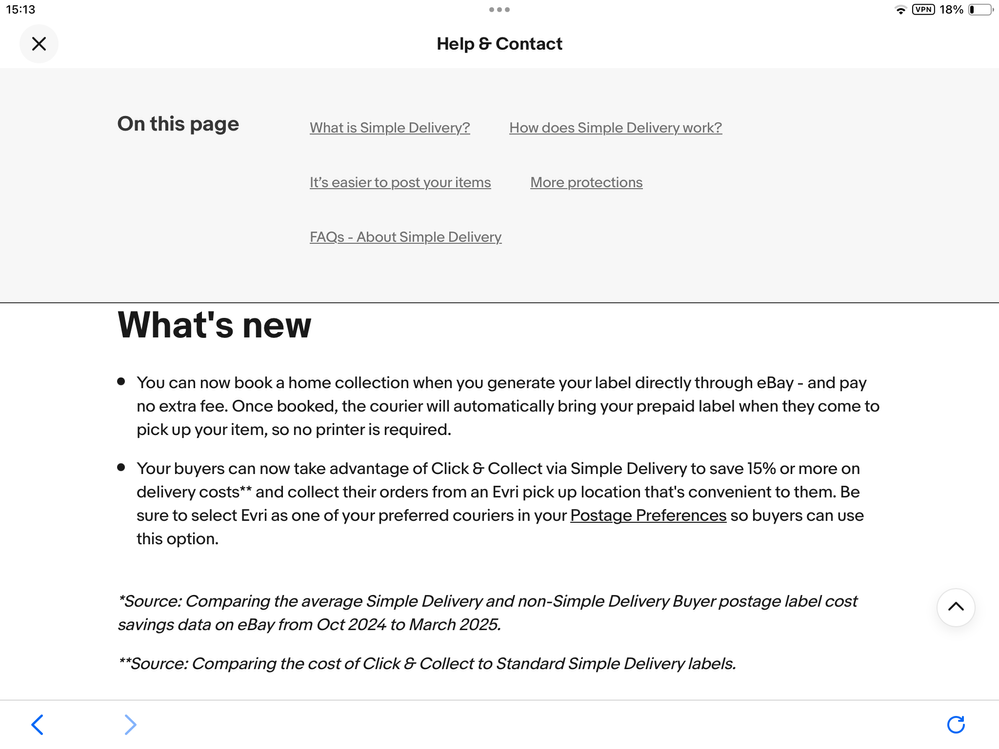This screenshot has width=999, height=749.
Task: Tap the 15:13 clock in status bar
Action: pos(21,10)
